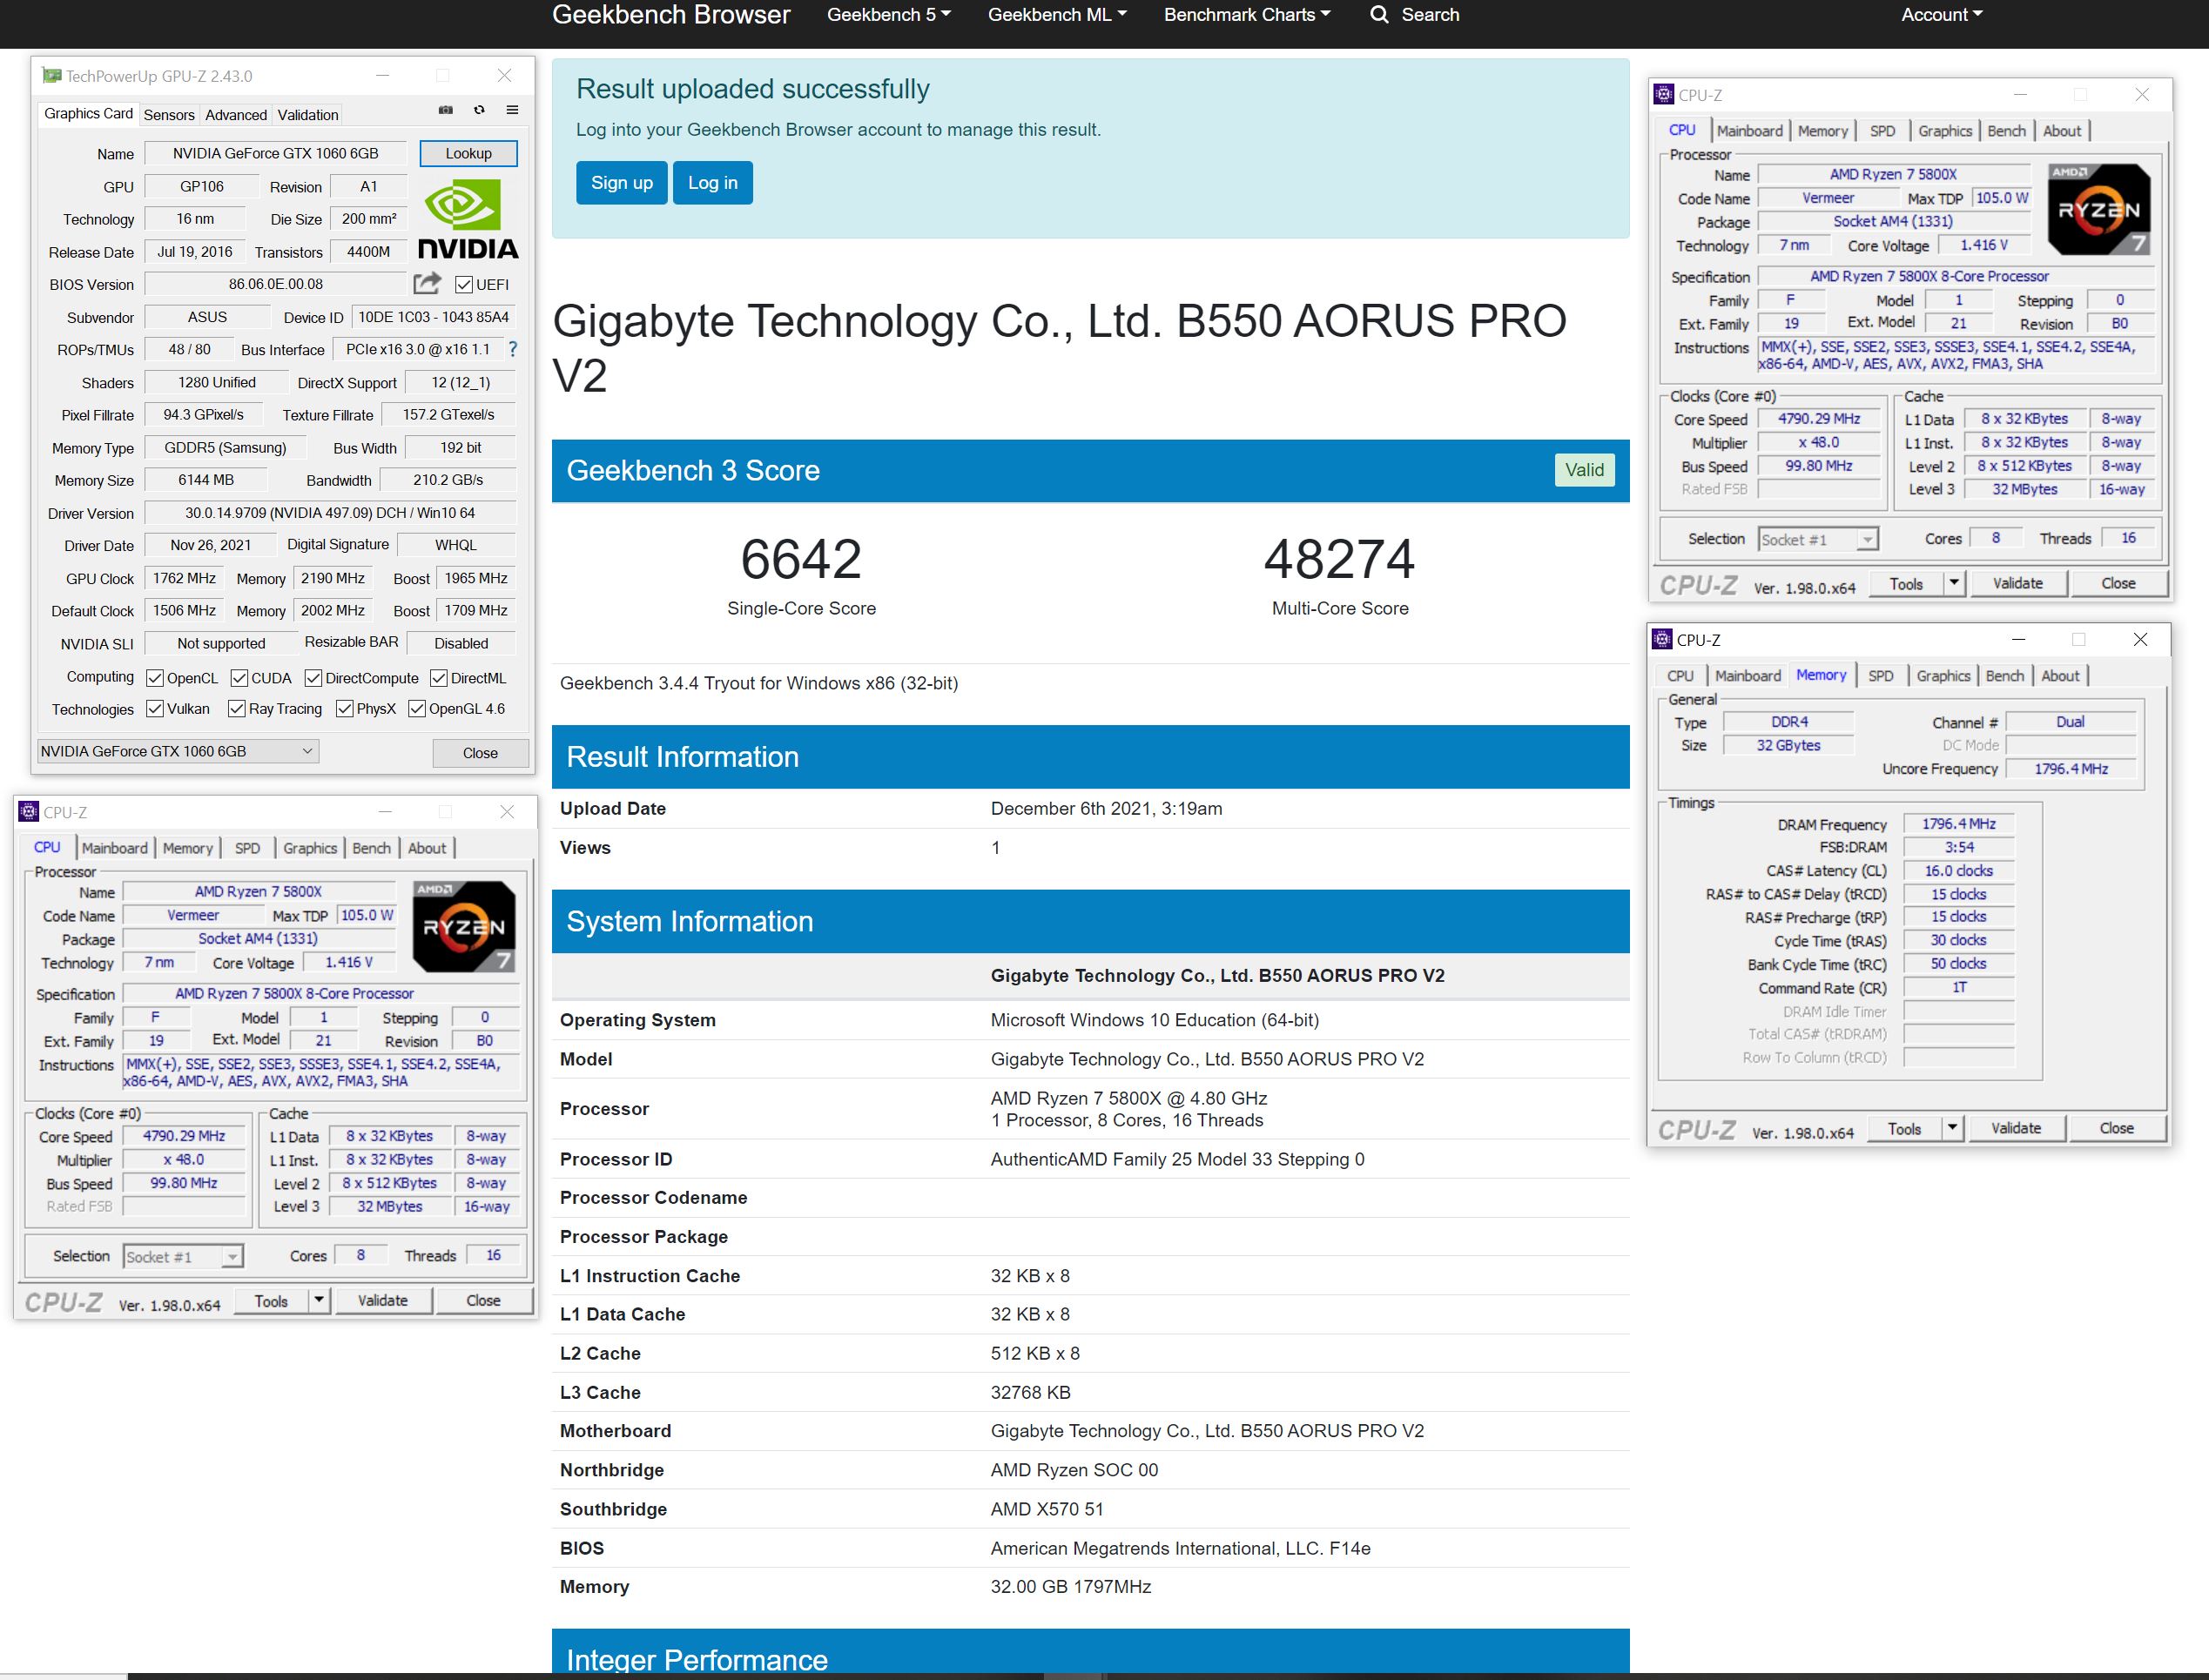Open Benchmark Charts dropdown menu
Viewport: 2209px width, 1680px height.
[1247, 14]
